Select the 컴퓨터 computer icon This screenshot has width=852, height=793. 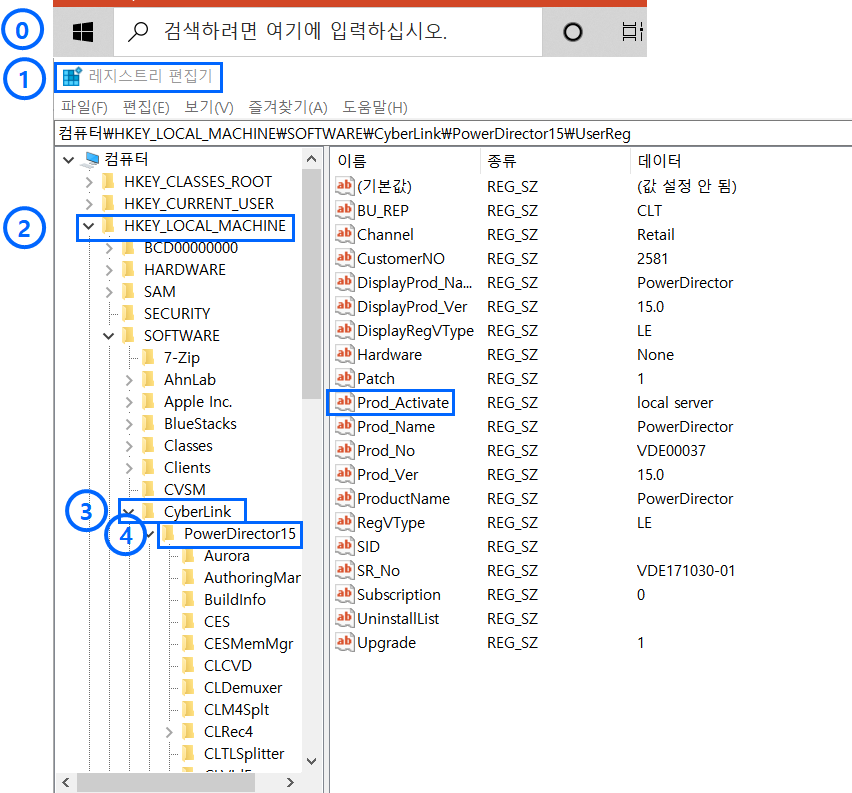(92, 159)
